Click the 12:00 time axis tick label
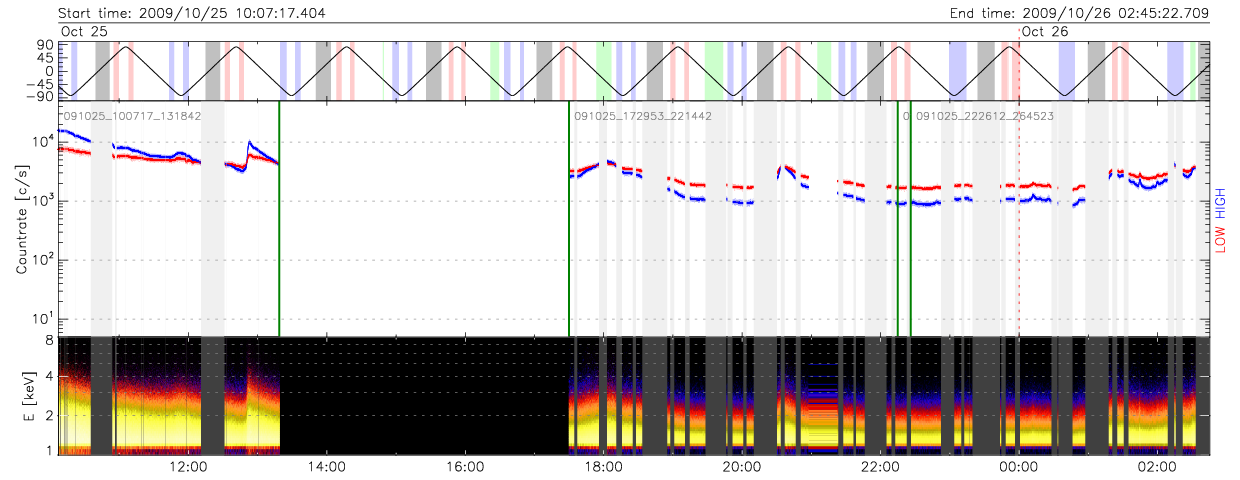The width and height of the screenshot is (1240, 480). (x=189, y=467)
